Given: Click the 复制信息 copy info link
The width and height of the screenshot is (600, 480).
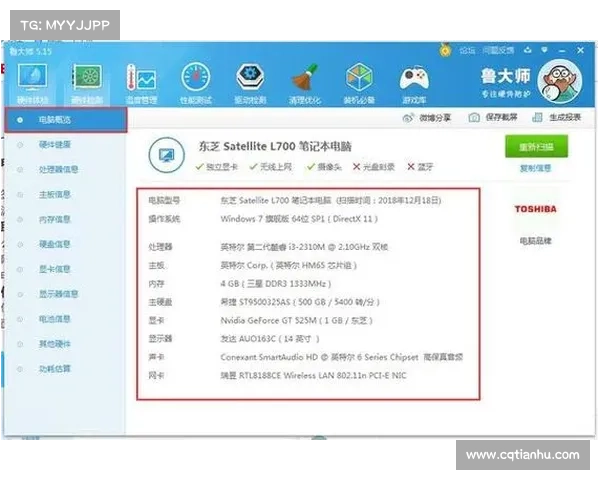Looking at the screenshot, I should pos(535,168).
